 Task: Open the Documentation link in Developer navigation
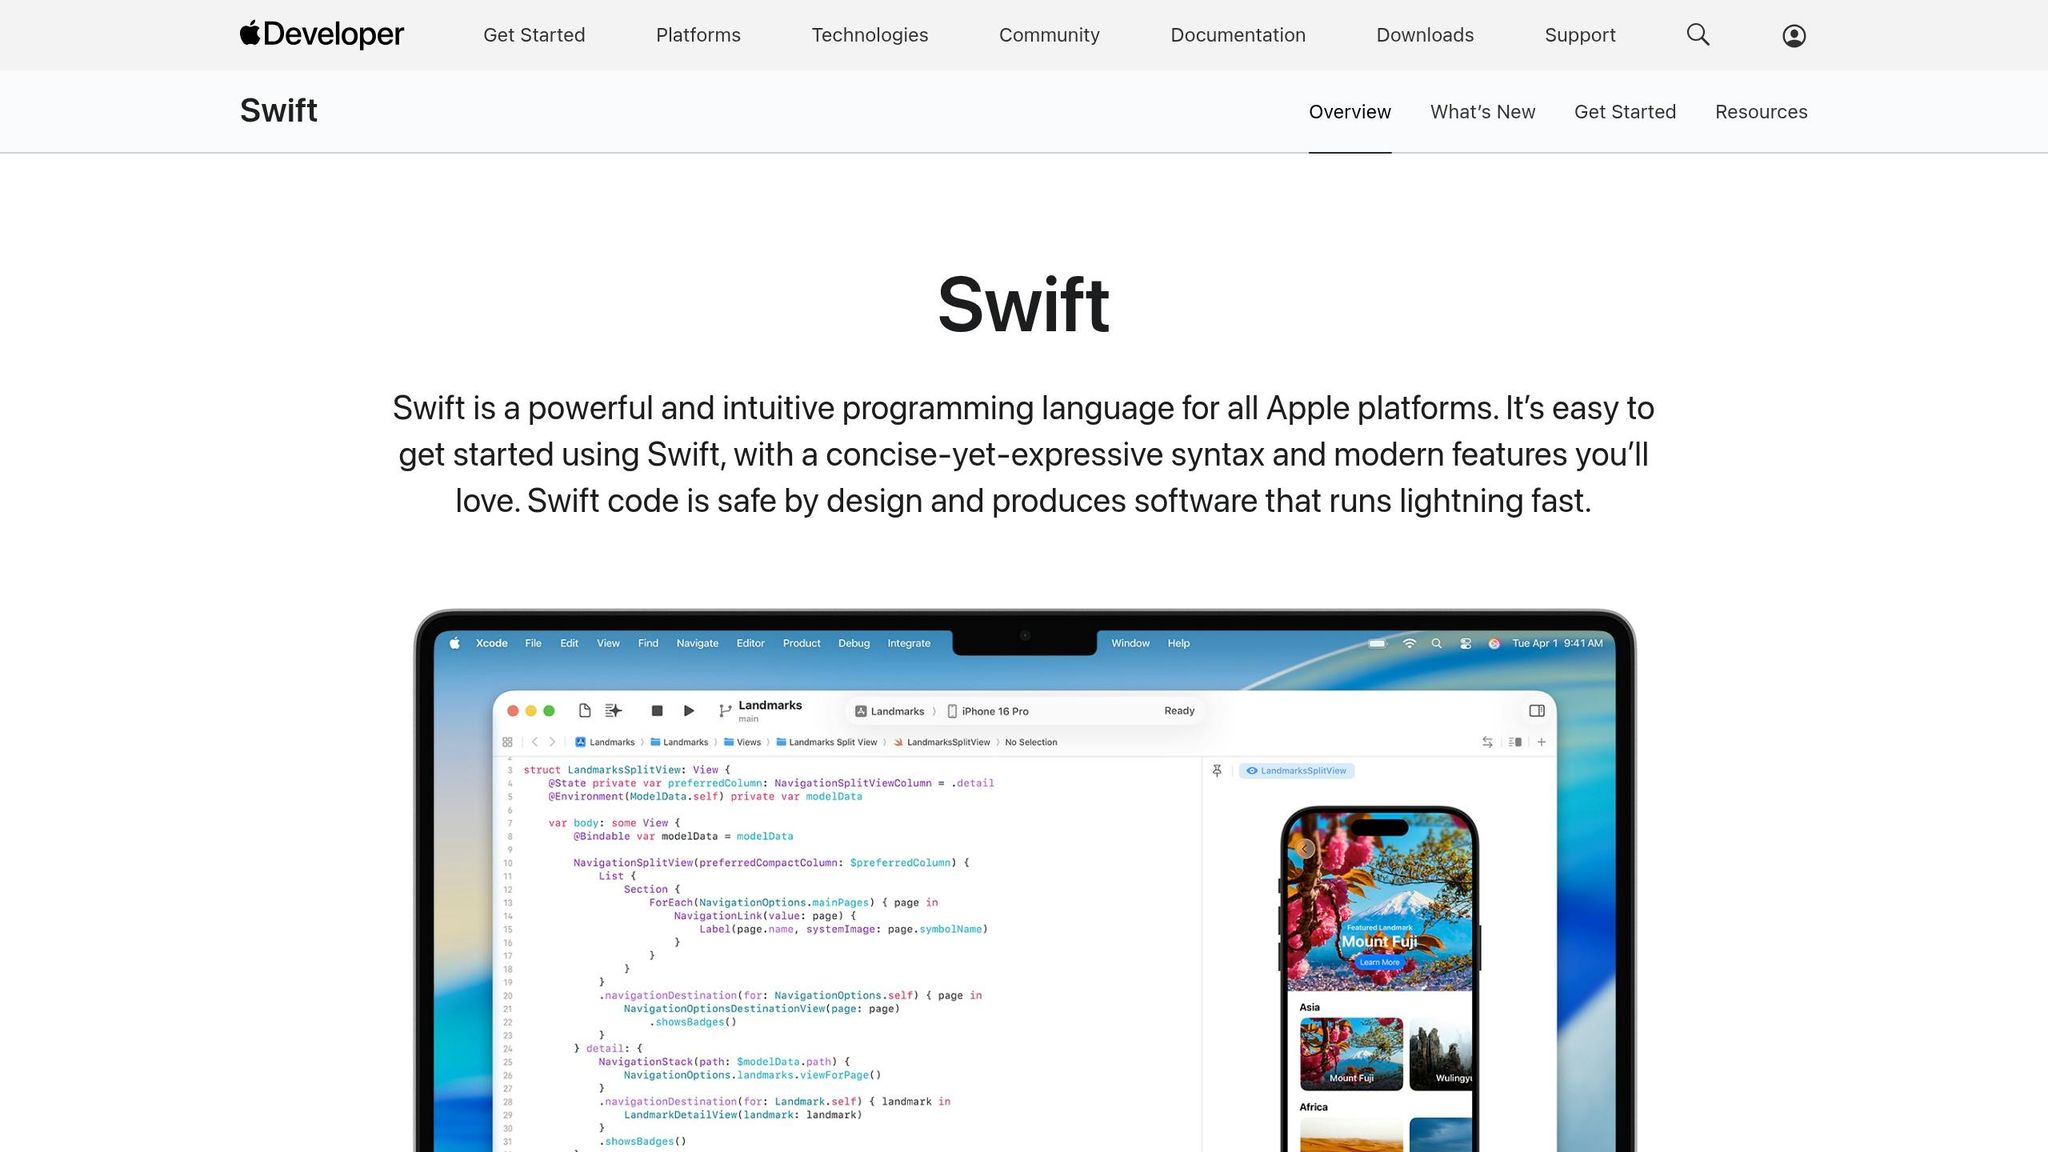[1238, 35]
